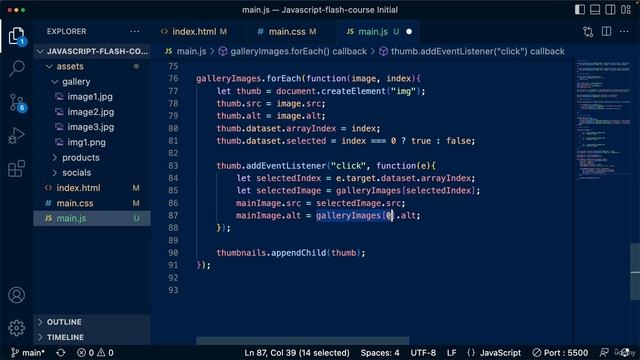Viewport: 640px width, 360px height.
Task: Change encoding via UTF-8 status item
Action: click(423, 353)
